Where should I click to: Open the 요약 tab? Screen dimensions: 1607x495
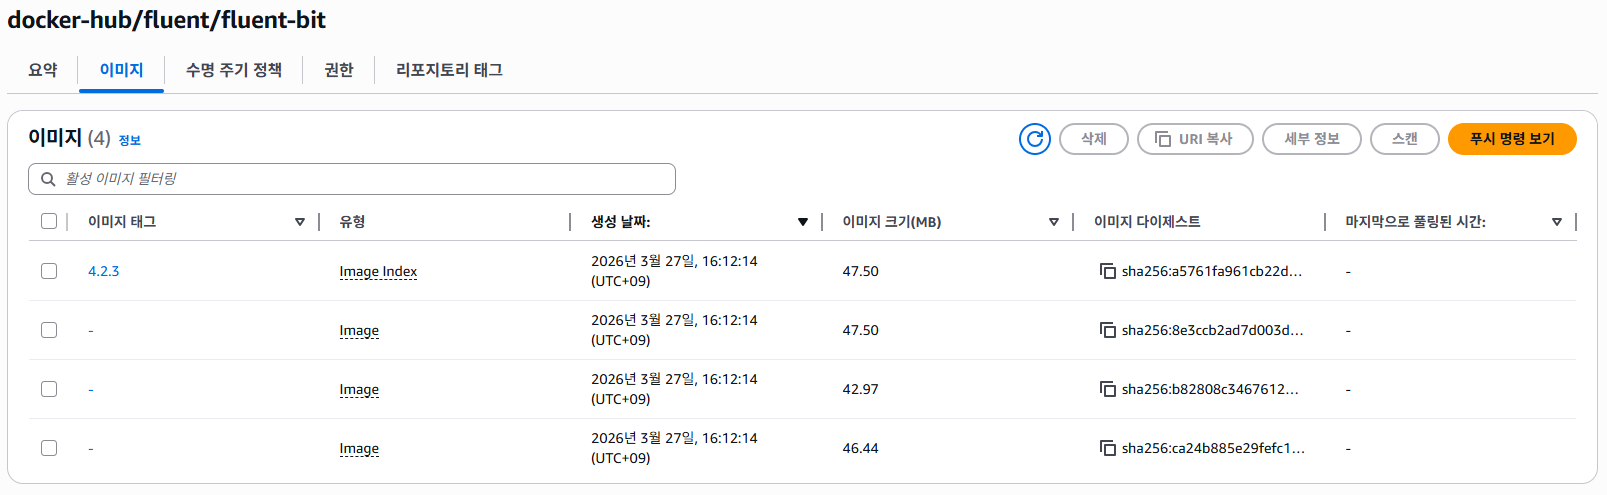coord(43,70)
